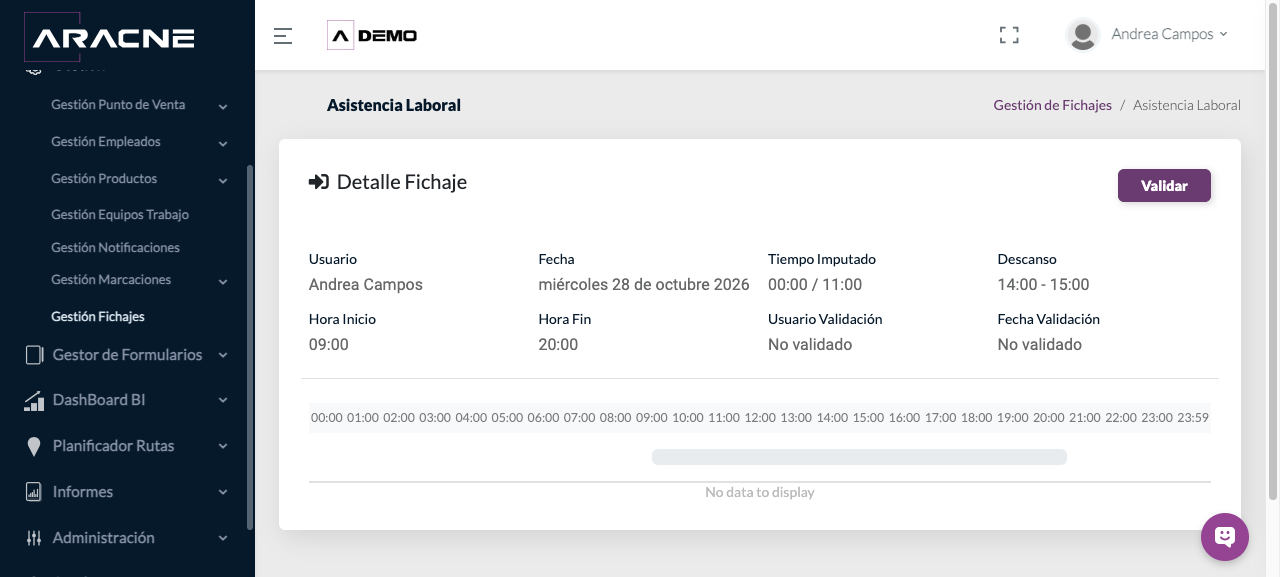
Task: Click the ARACNE logo
Action: [110, 38]
